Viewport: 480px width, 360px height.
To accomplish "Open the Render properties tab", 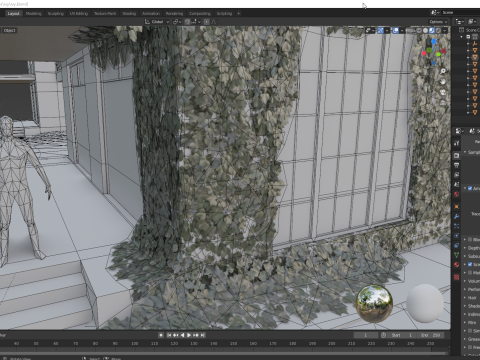I will point(456,155).
